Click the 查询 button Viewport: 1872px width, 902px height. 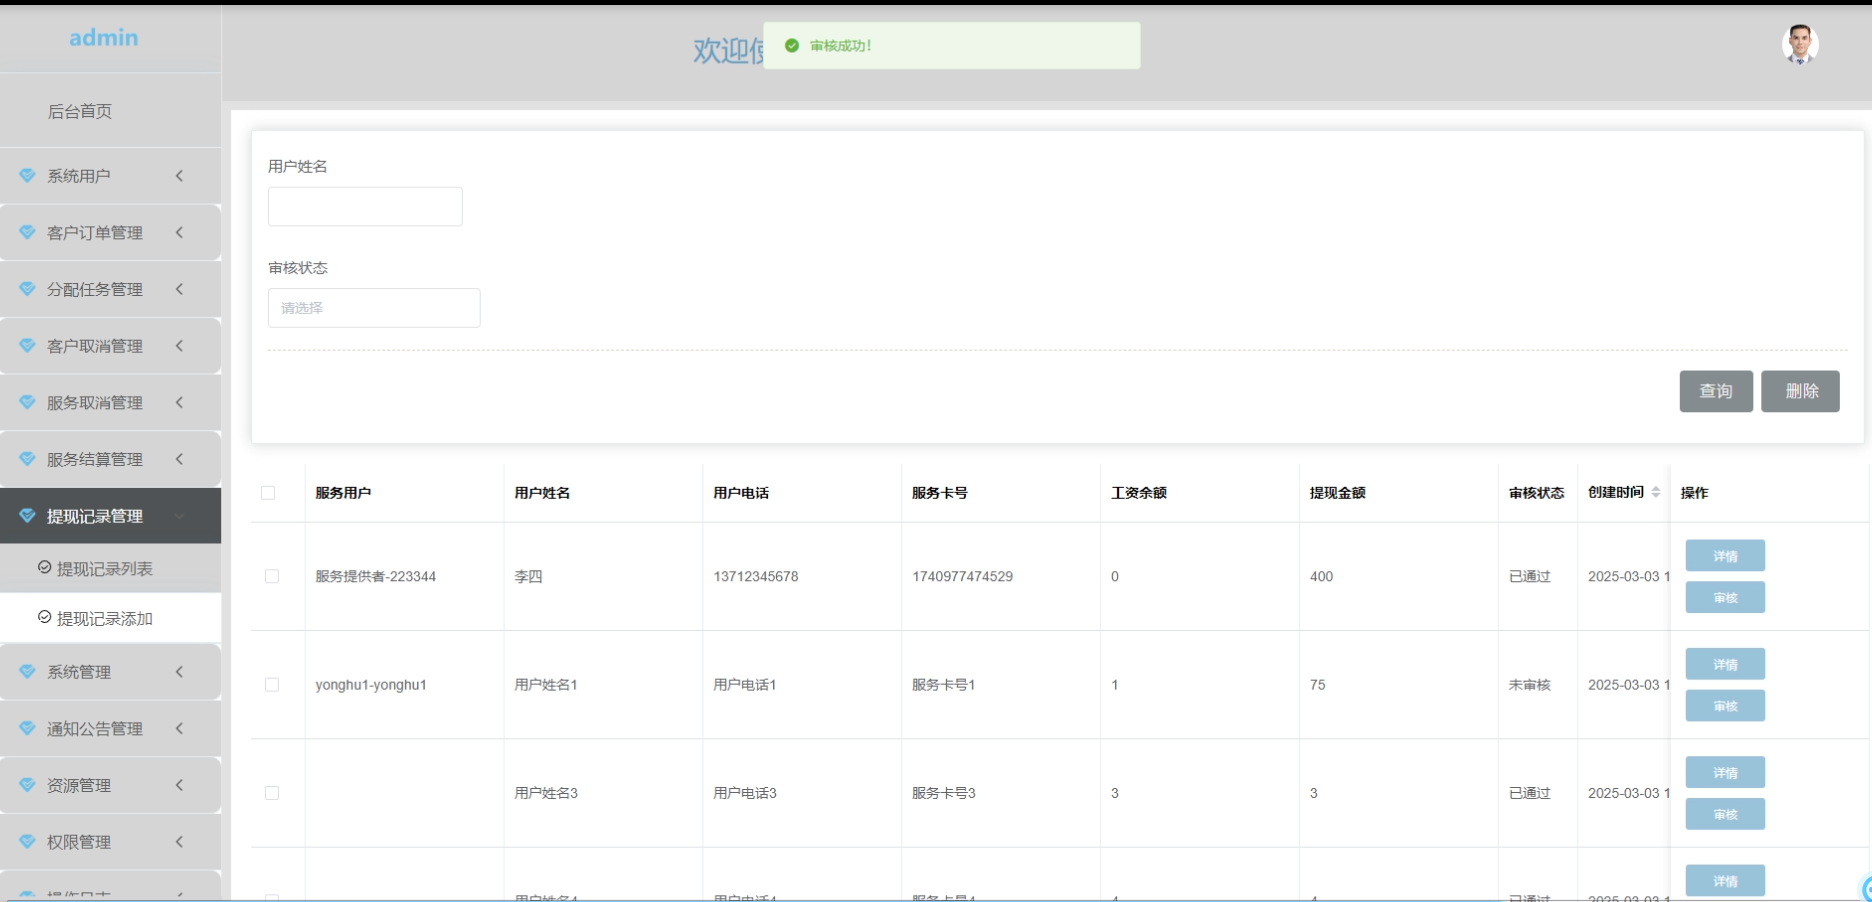1716,391
